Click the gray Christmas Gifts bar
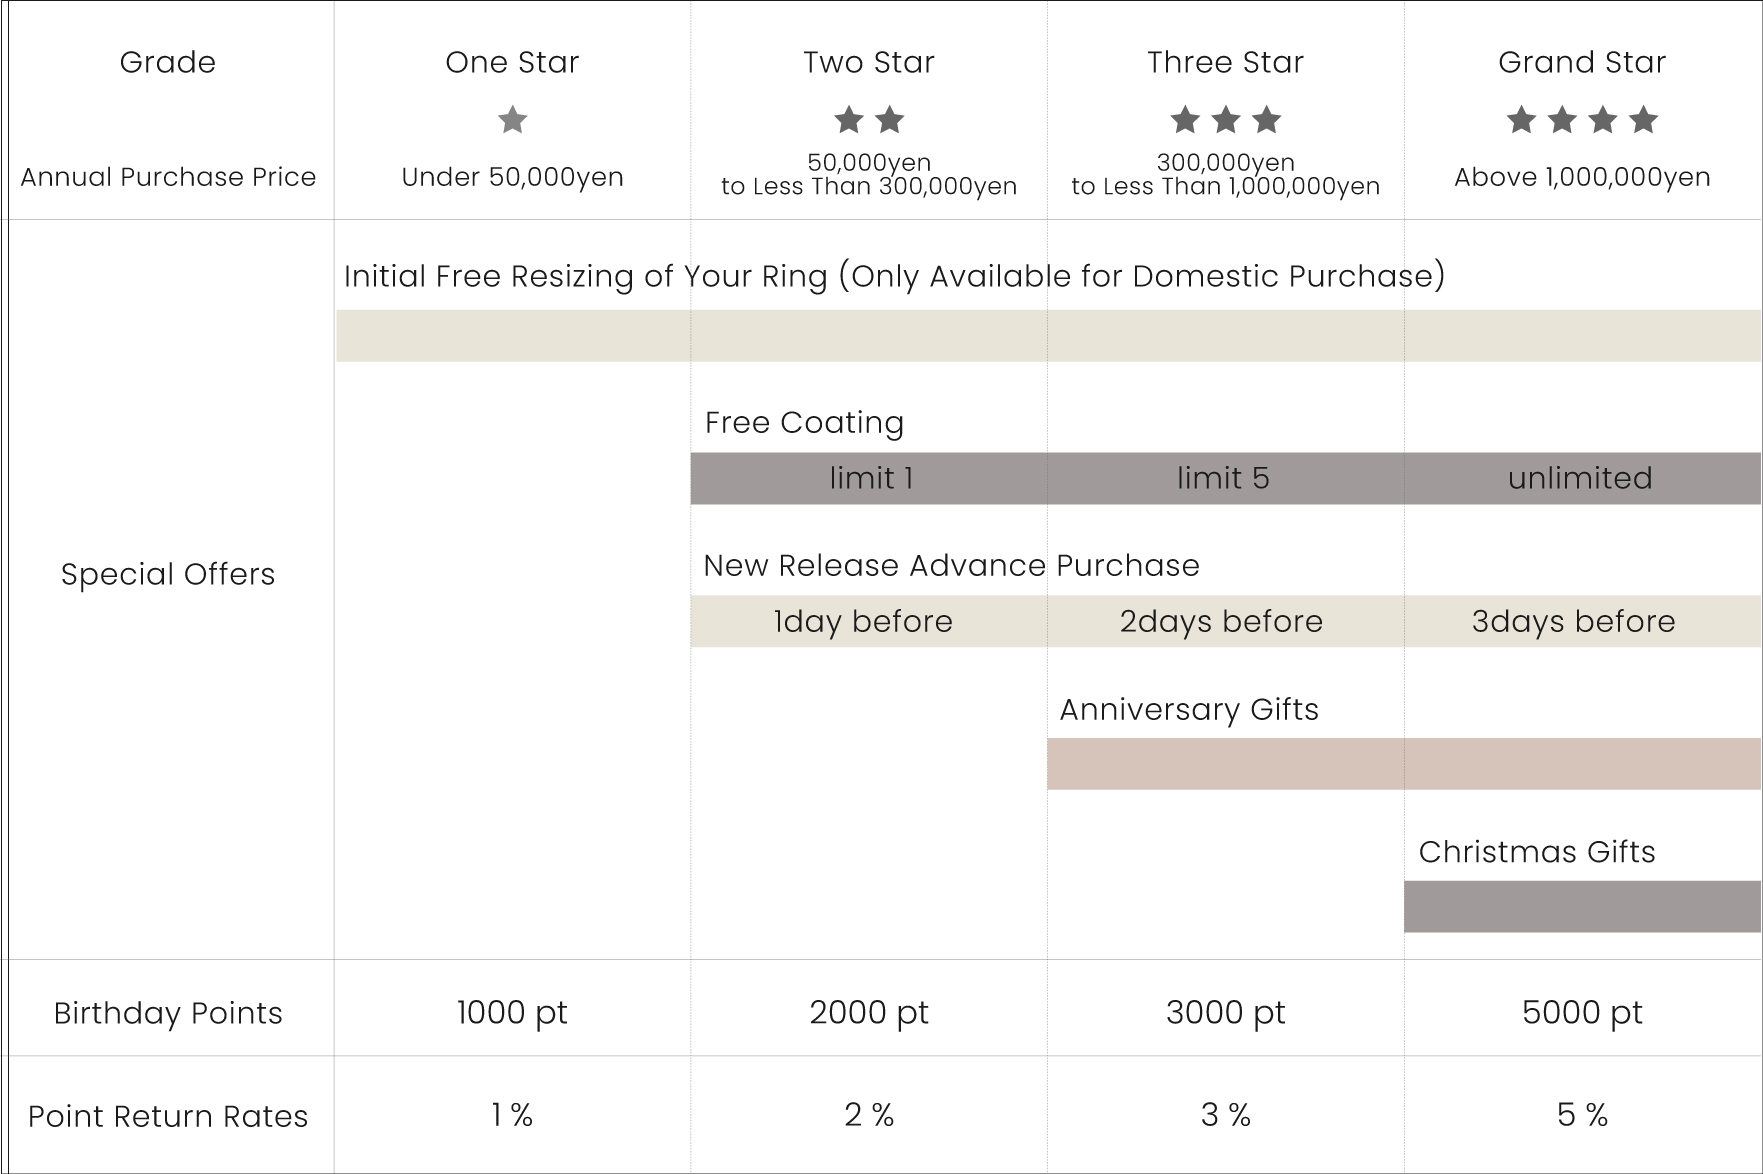This screenshot has width=1763, height=1174. click(1582, 907)
